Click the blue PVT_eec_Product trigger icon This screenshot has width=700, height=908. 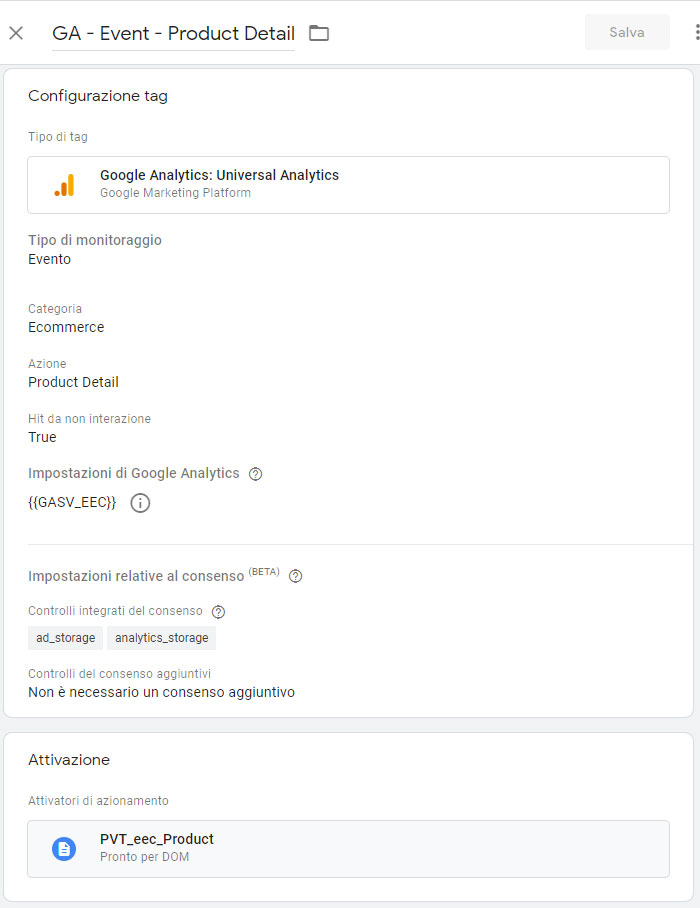64,849
